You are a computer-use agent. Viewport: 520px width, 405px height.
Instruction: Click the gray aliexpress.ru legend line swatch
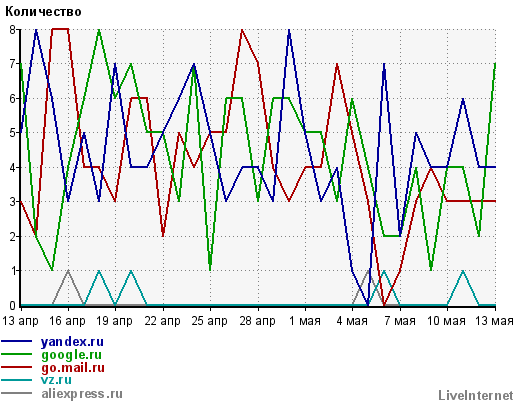[x=17, y=393]
